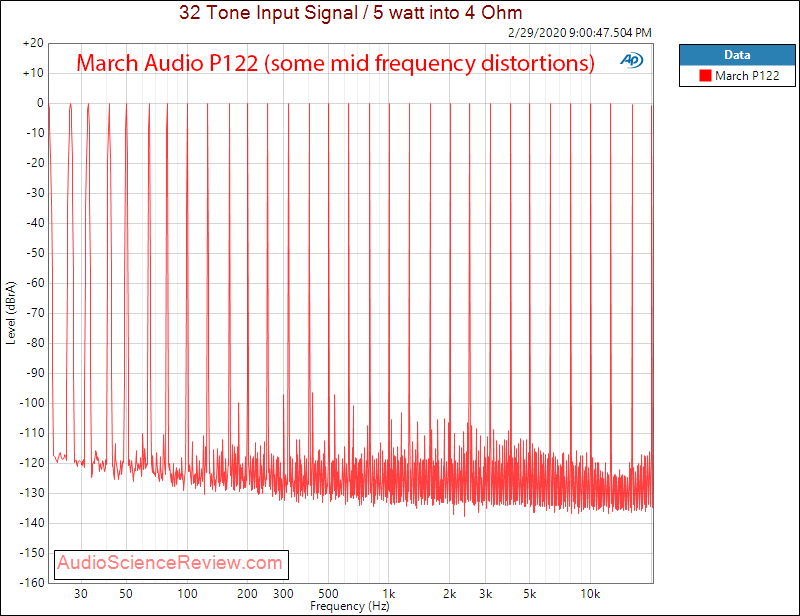Click the -80 y-axis tick label

(x=34, y=343)
